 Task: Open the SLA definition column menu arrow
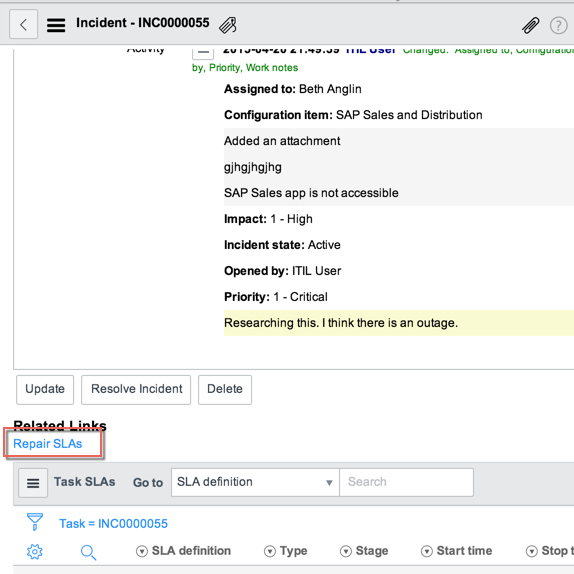(142, 551)
